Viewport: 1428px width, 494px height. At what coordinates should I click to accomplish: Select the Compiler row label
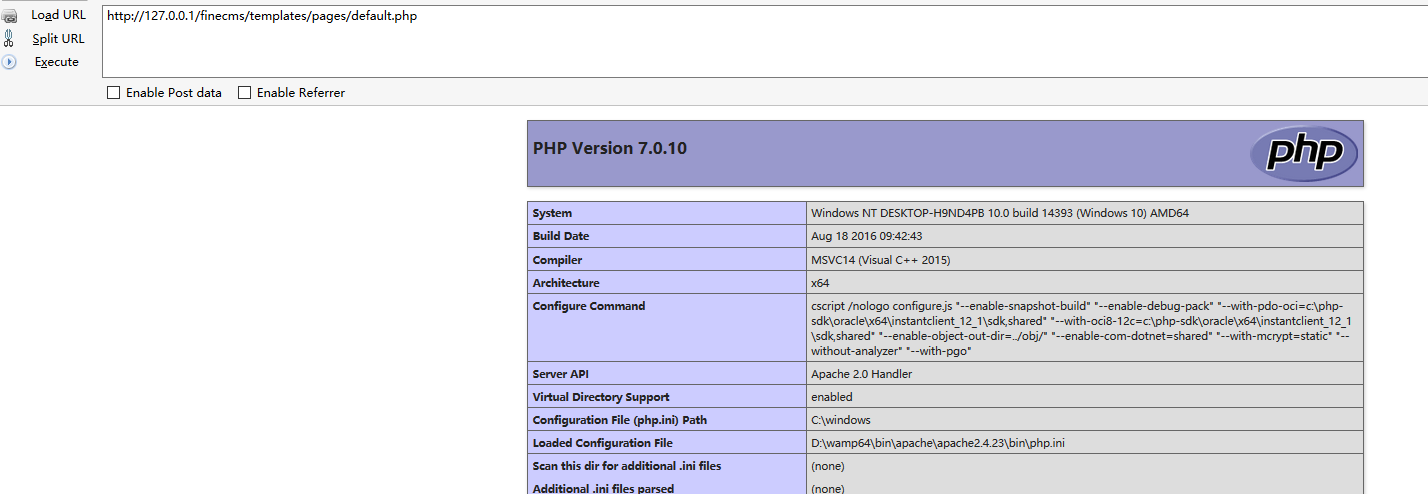tap(557, 260)
